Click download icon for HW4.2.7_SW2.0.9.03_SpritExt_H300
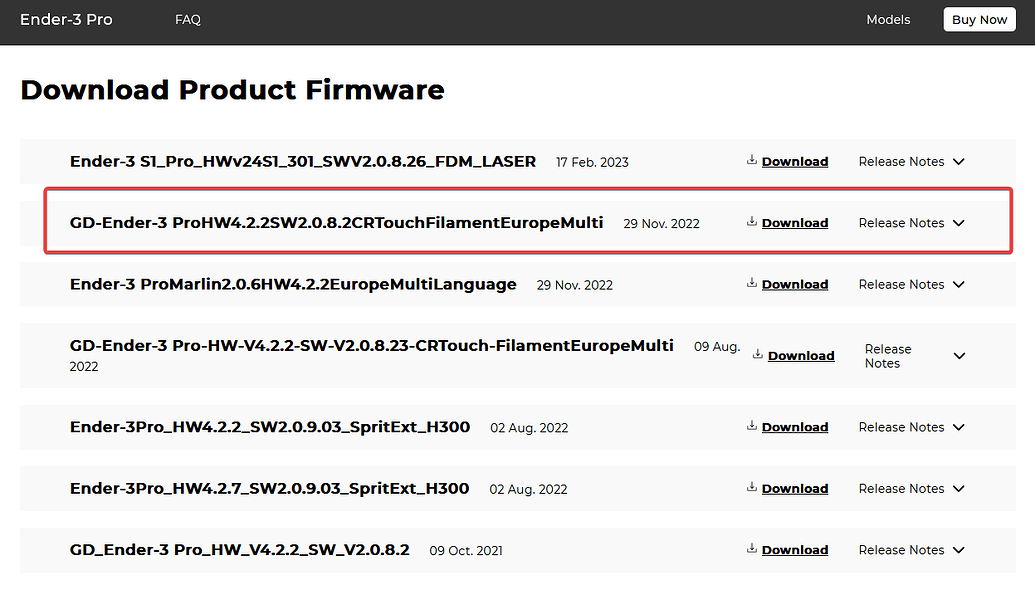The height and width of the screenshot is (589, 1035). click(751, 487)
